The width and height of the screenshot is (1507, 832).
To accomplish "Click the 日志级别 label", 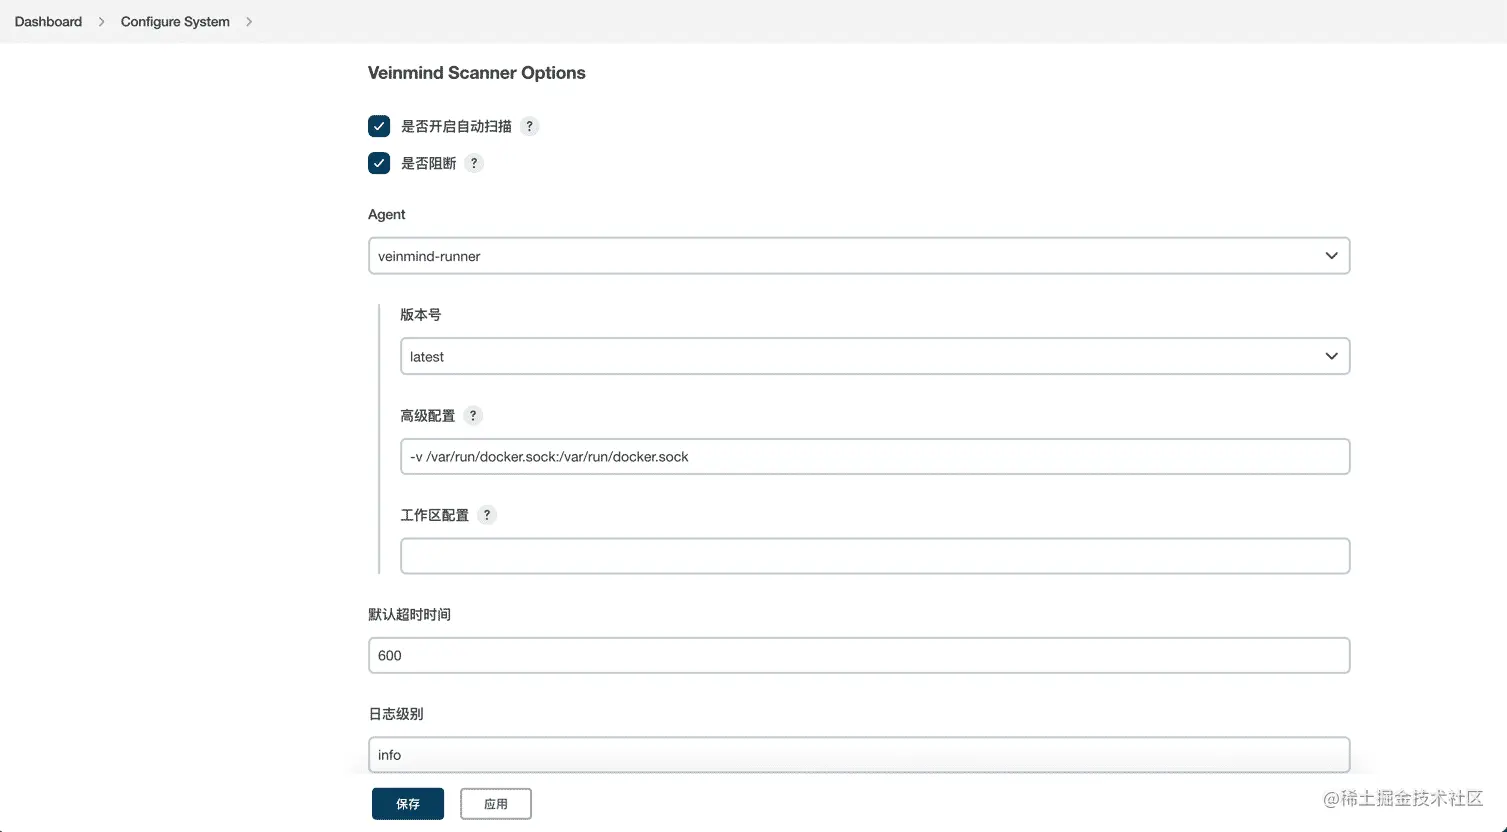I will point(396,714).
